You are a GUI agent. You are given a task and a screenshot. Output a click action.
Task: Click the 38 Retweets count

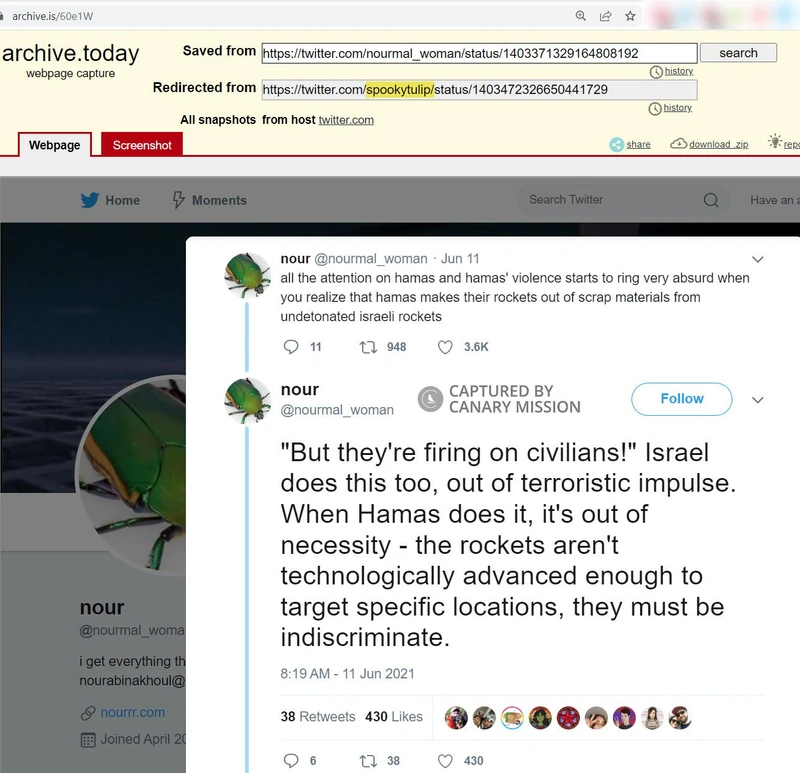pyautogui.click(x=317, y=716)
